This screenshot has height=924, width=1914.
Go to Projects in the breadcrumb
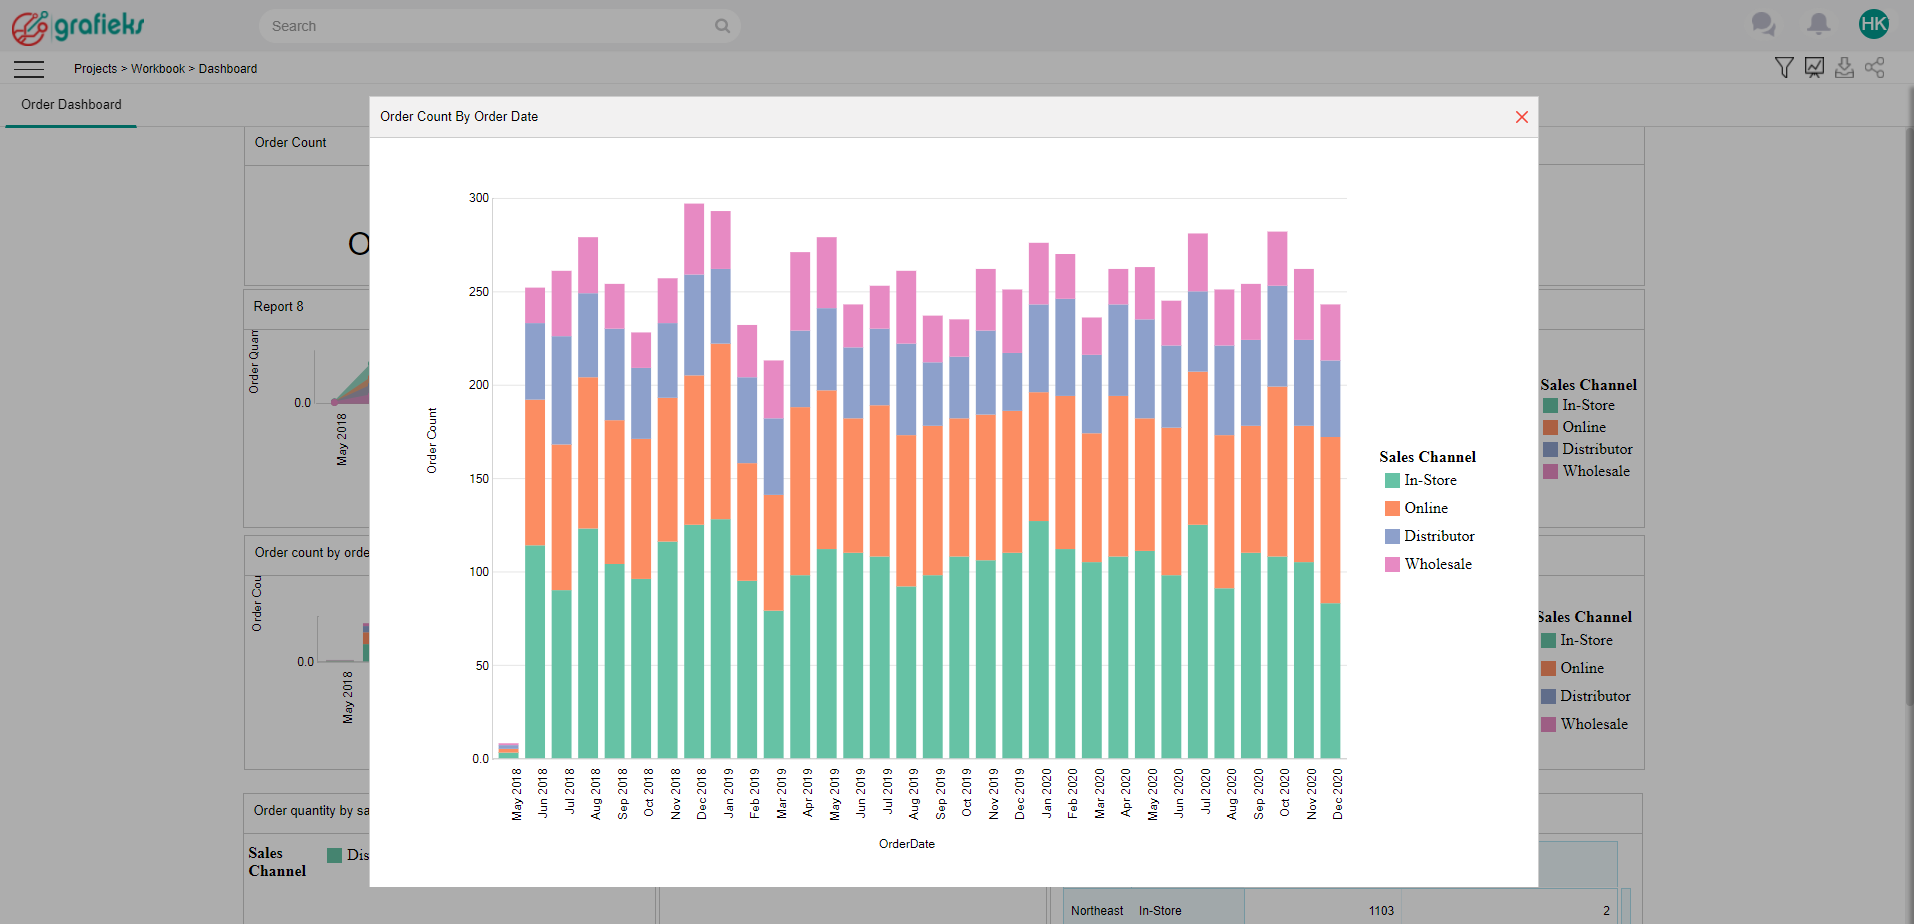(95, 69)
